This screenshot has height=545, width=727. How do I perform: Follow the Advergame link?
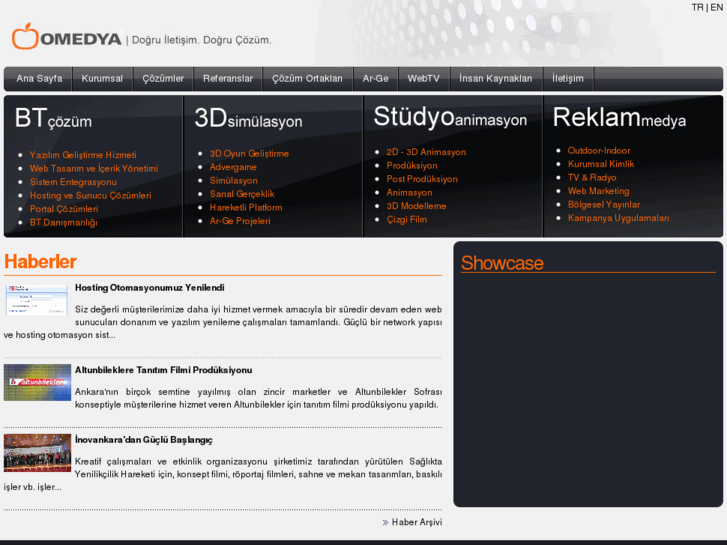[x=233, y=167]
